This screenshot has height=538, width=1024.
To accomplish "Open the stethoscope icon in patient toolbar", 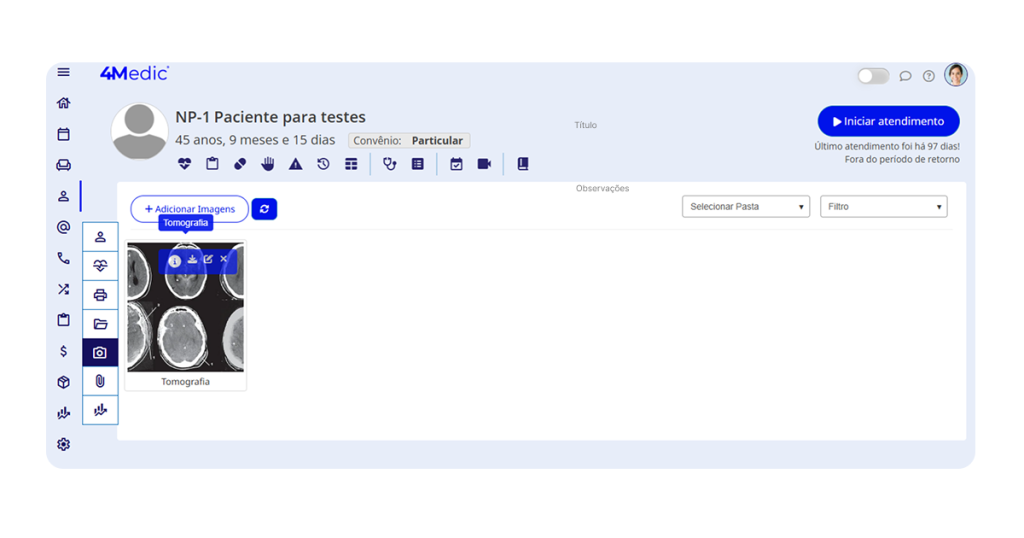I will pyautogui.click(x=390, y=164).
